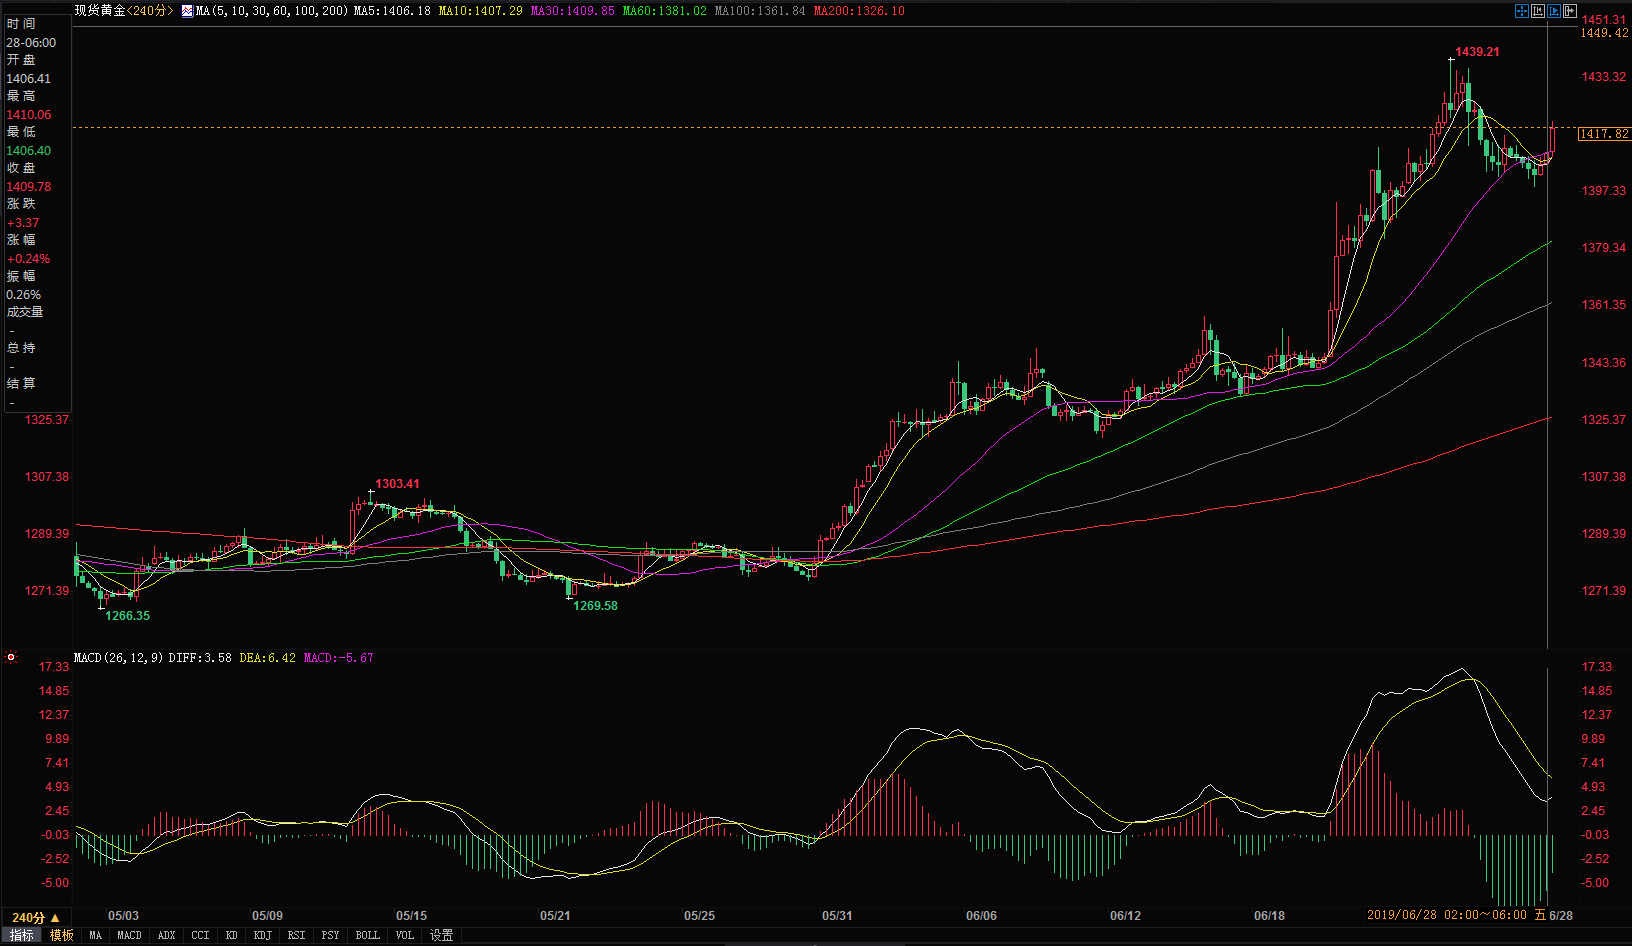This screenshot has width=1632, height=946.
Task: Switch to the 指标 tab
Action: pyautogui.click(x=21, y=935)
